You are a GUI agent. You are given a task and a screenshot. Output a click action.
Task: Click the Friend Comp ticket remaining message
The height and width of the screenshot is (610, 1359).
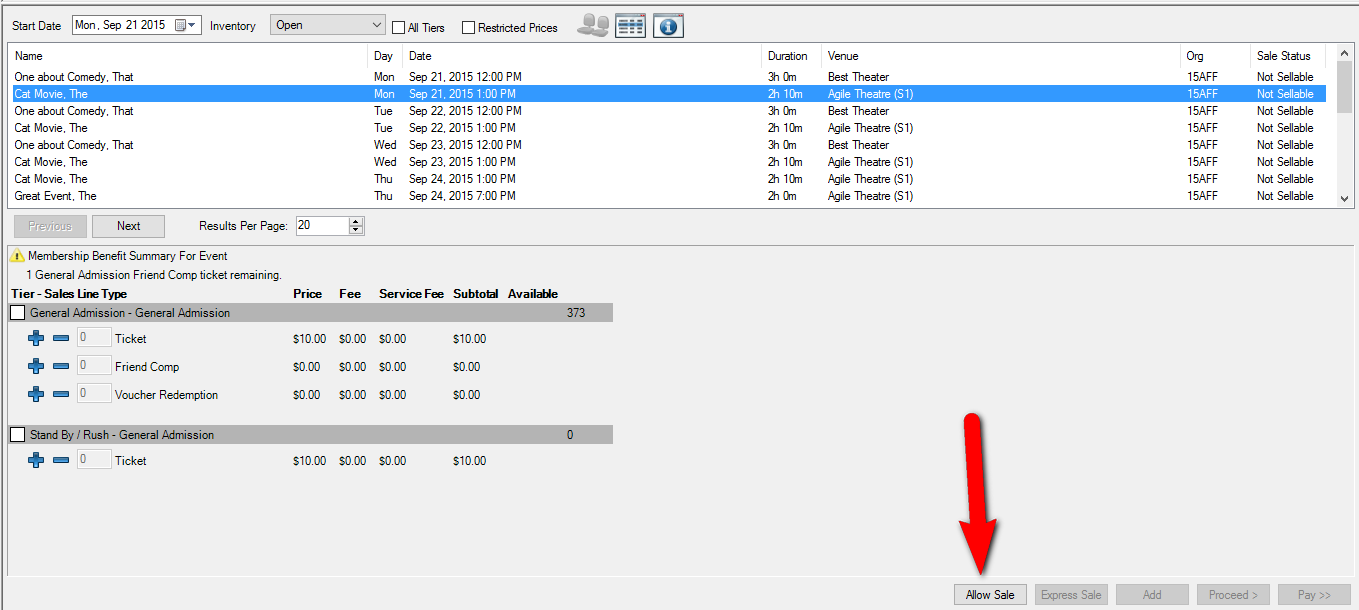click(154, 274)
